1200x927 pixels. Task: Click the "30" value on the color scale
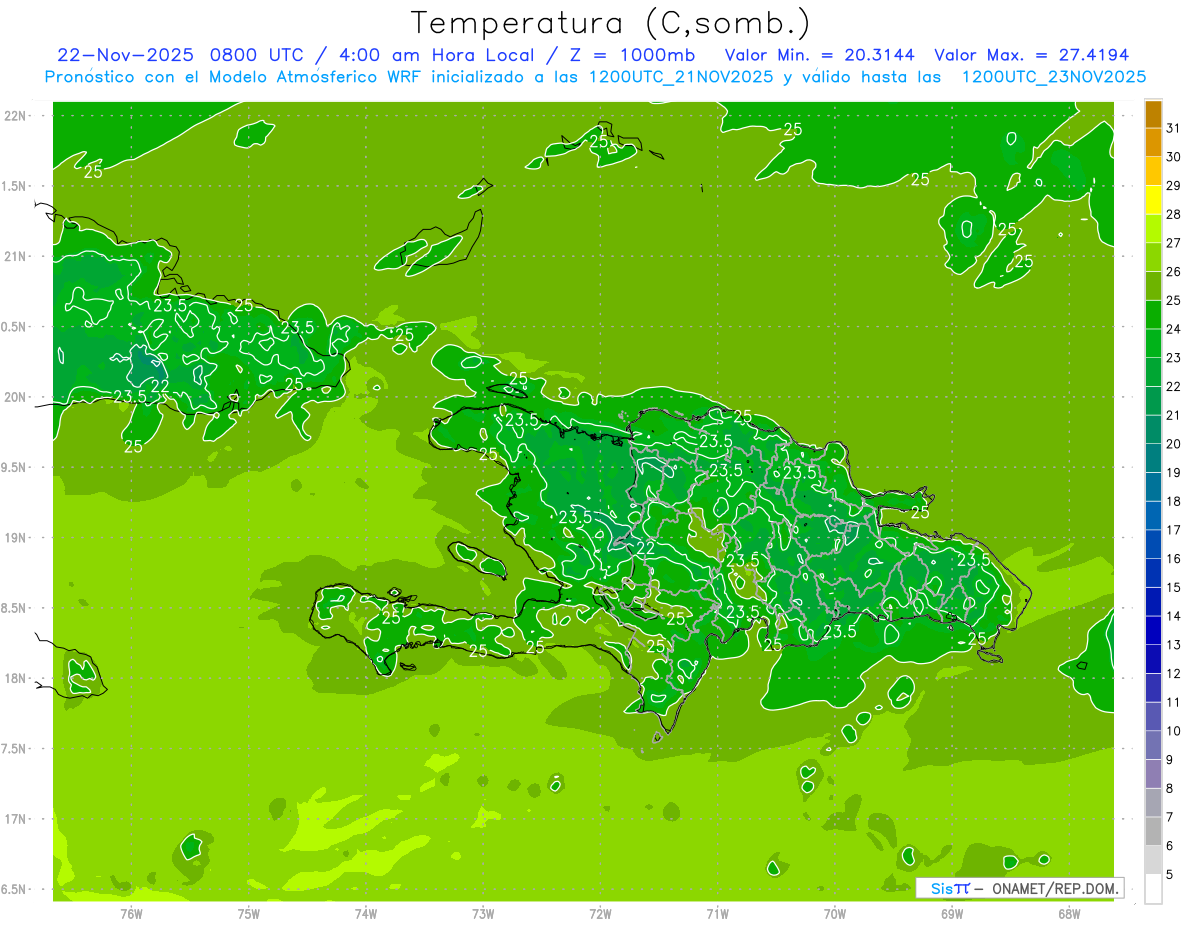click(1174, 156)
